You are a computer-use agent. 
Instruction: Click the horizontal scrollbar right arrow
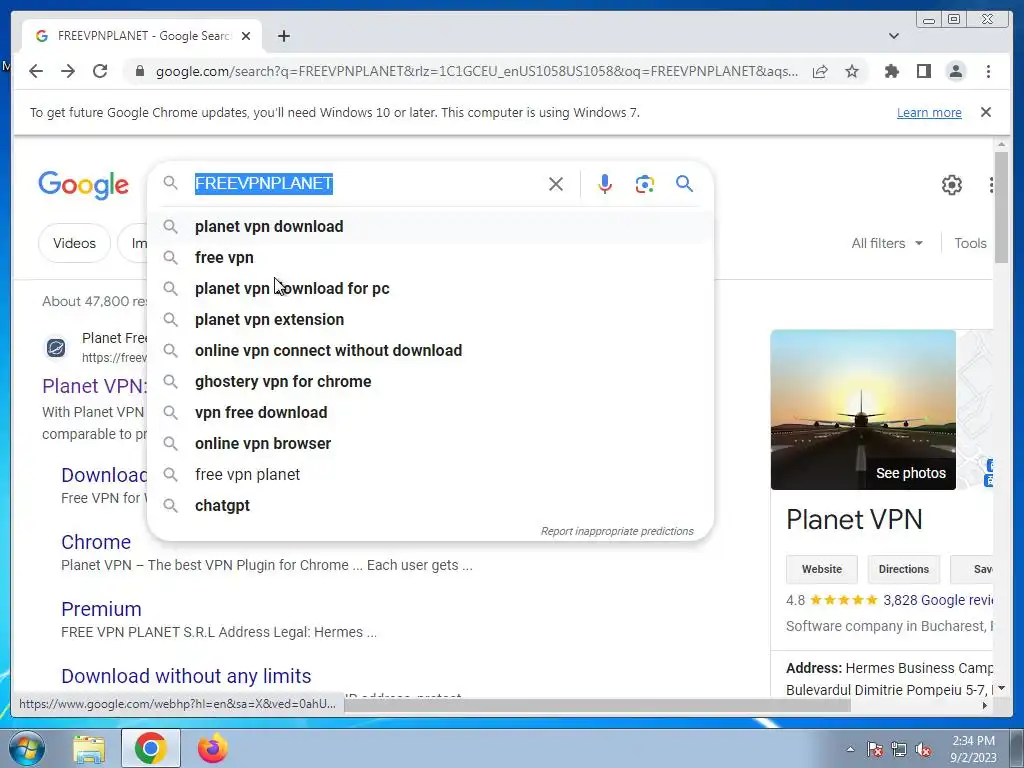pyautogui.click(x=985, y=705)
